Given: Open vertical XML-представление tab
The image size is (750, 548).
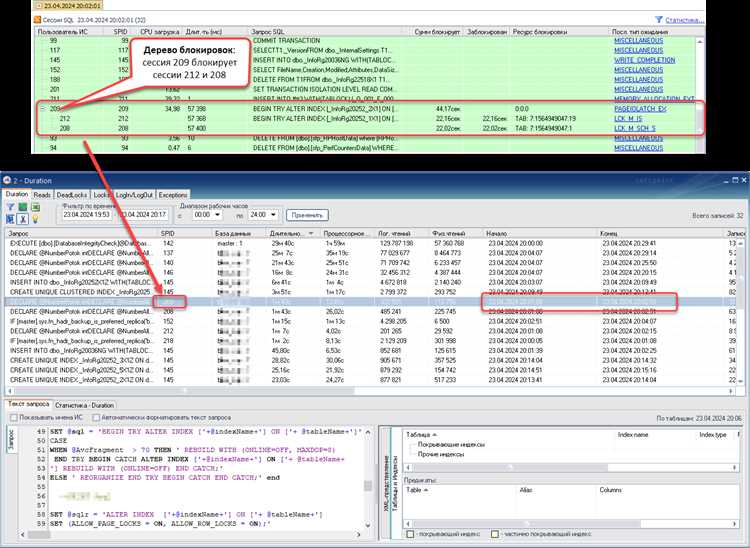Looking at the screenshot, I should pos(387,483).
